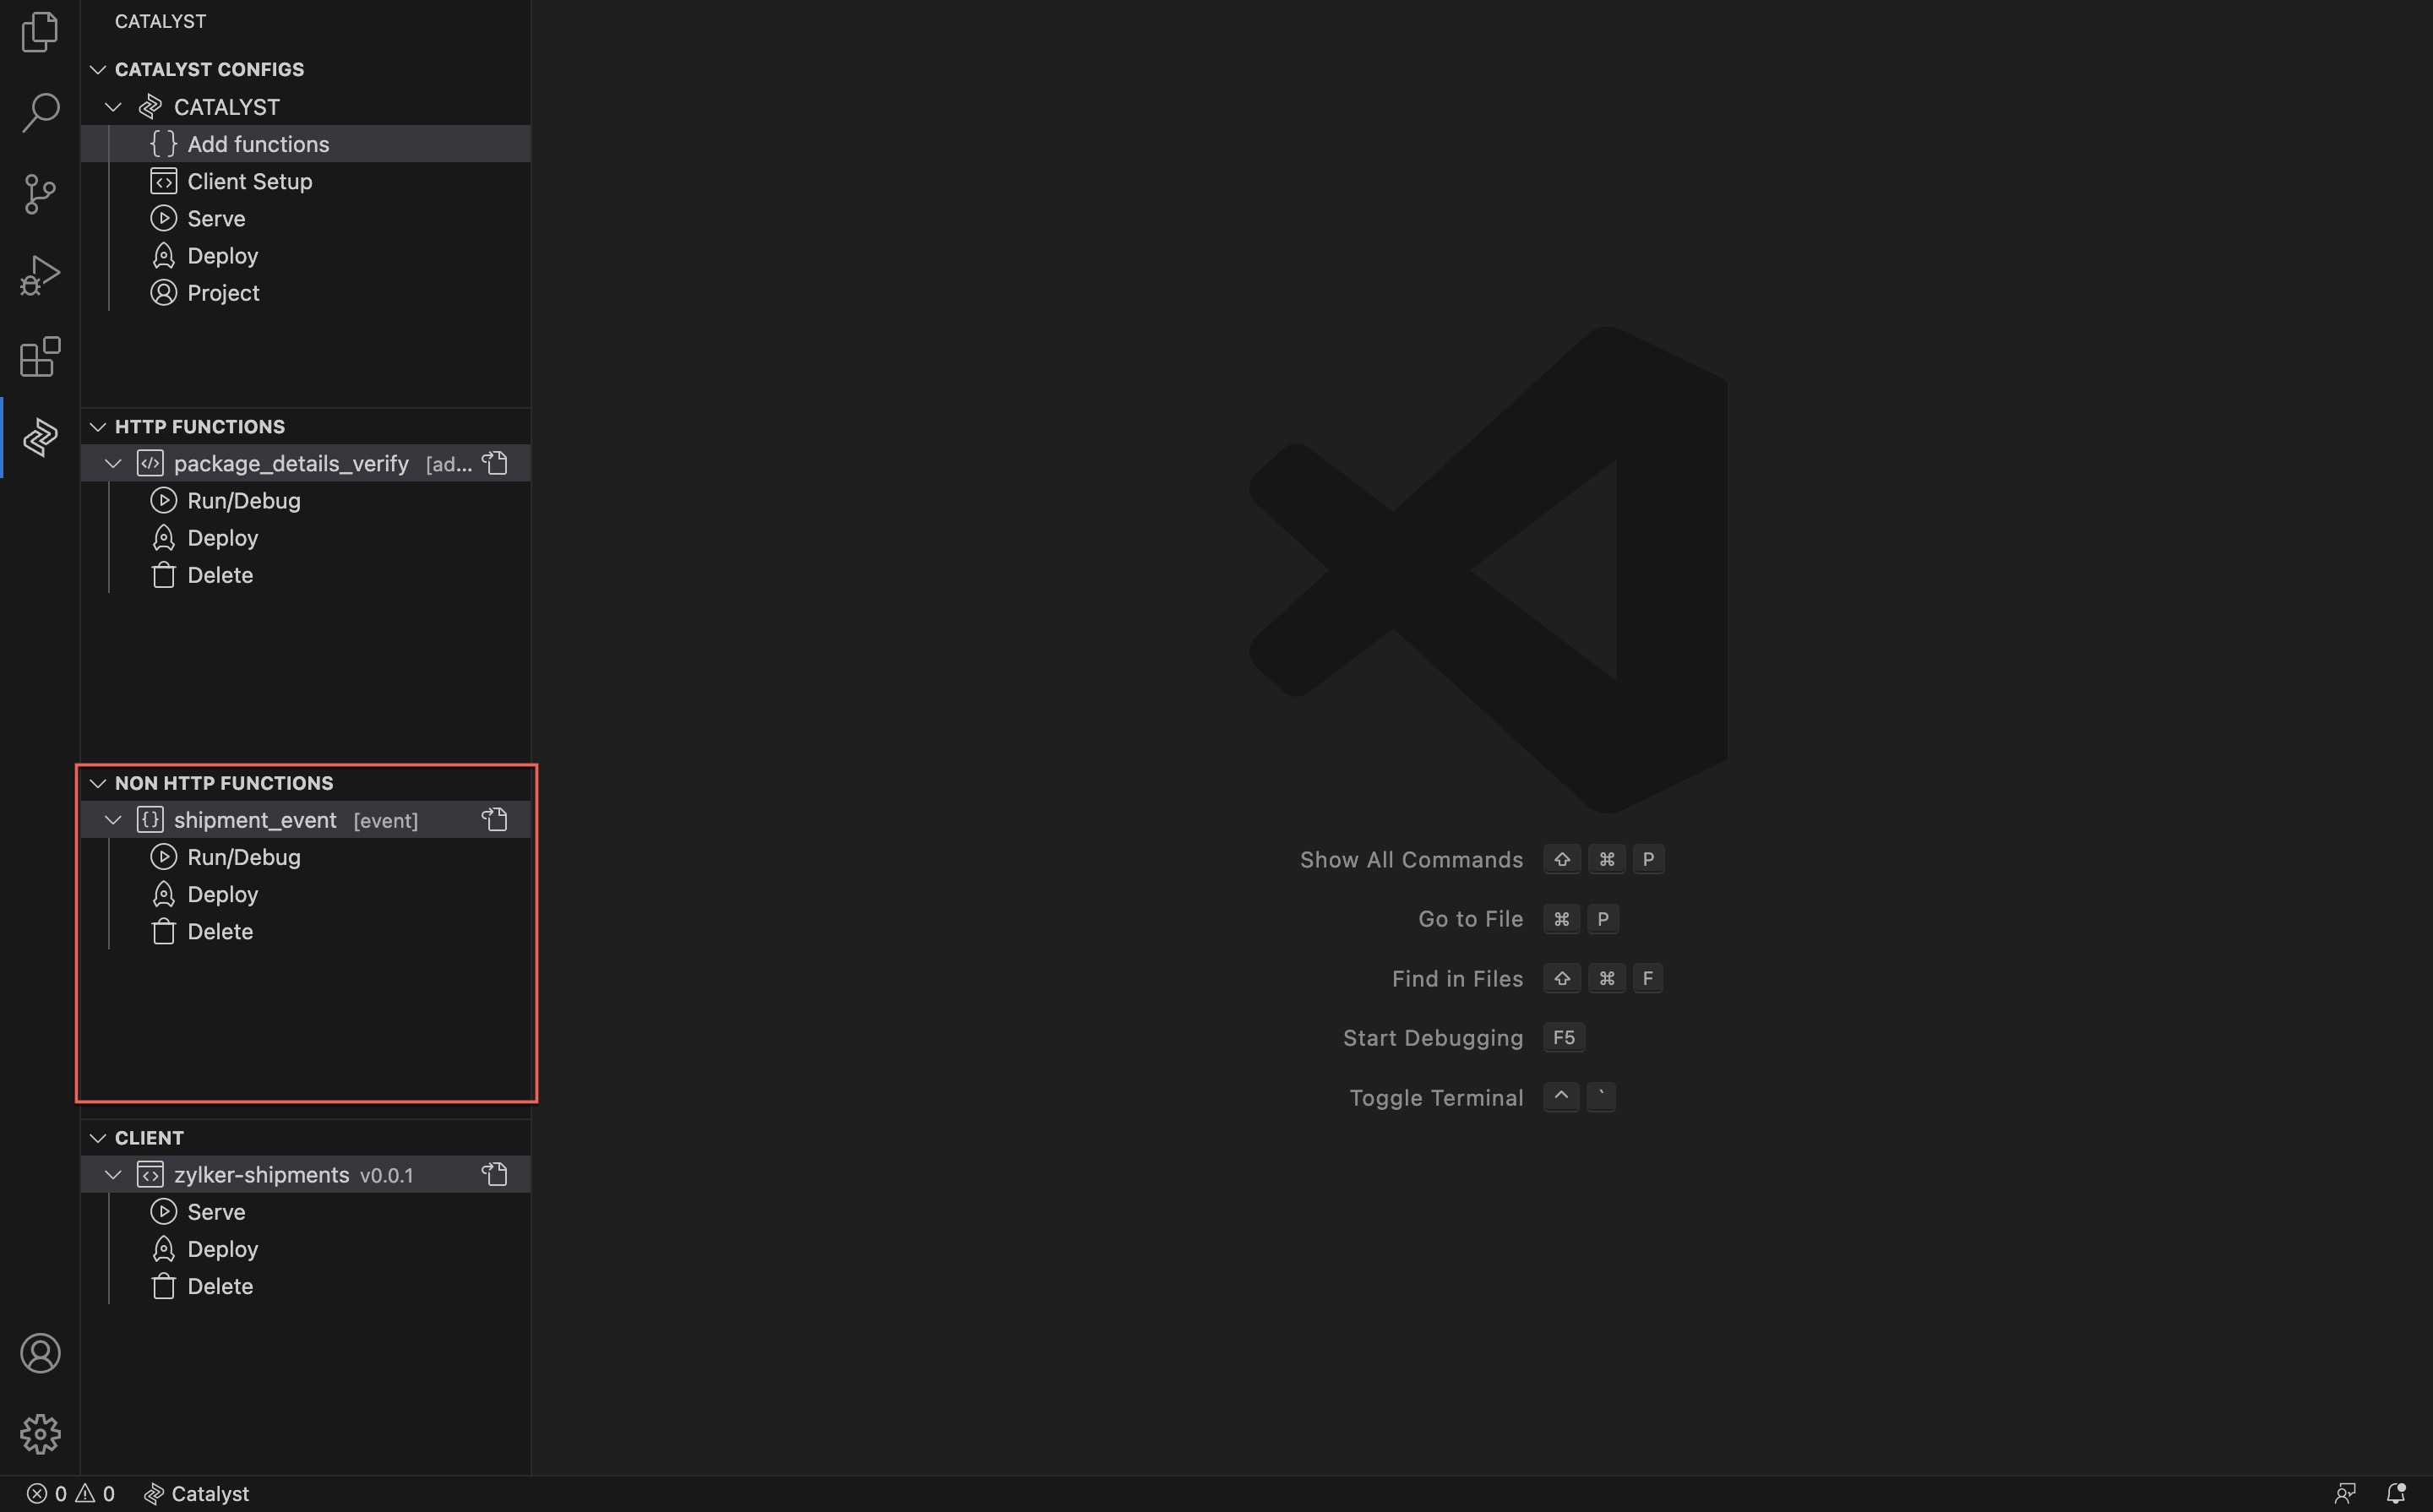Click the Client Setup icon

[164, 181]
